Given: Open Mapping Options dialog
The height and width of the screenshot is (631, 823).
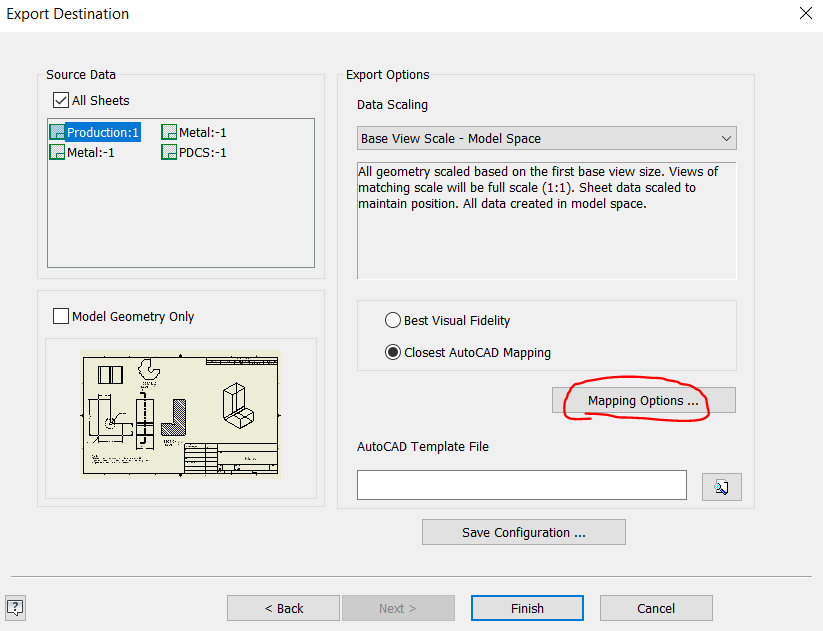Looking at the screenshot, I should [643, 400].
